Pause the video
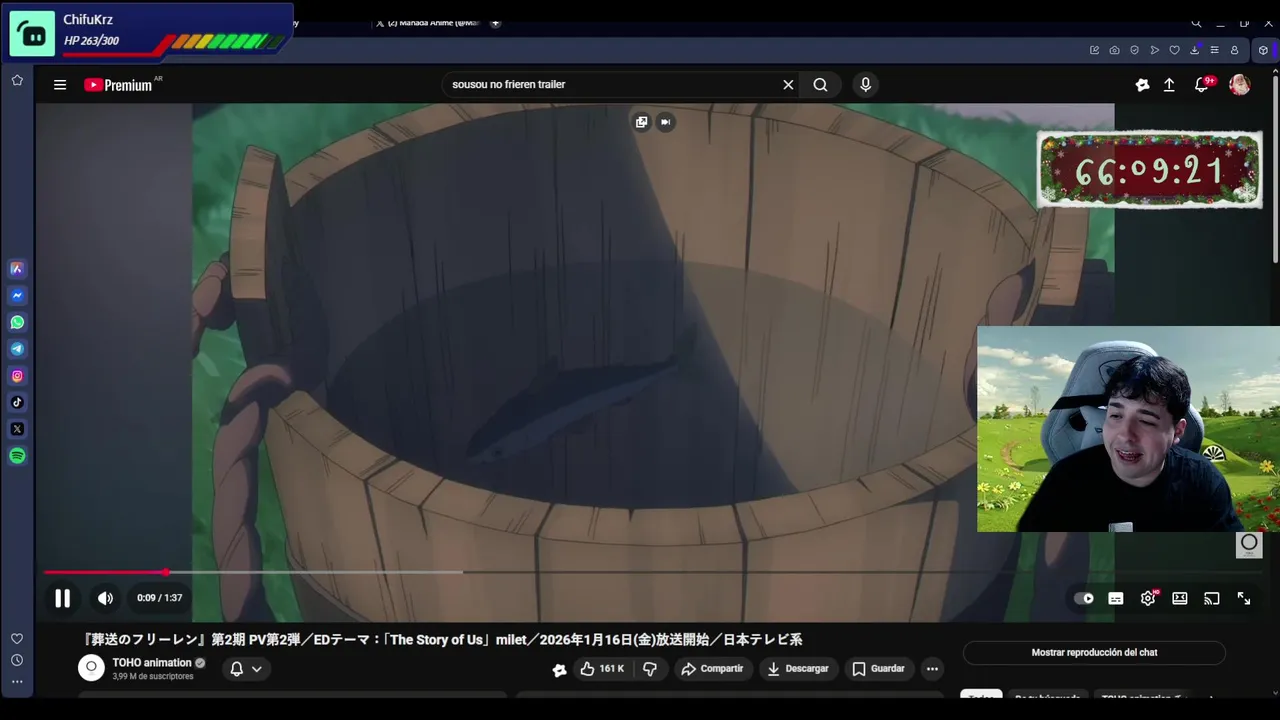This screenshot has height=720, width=1280. click(x=62, y=598)
